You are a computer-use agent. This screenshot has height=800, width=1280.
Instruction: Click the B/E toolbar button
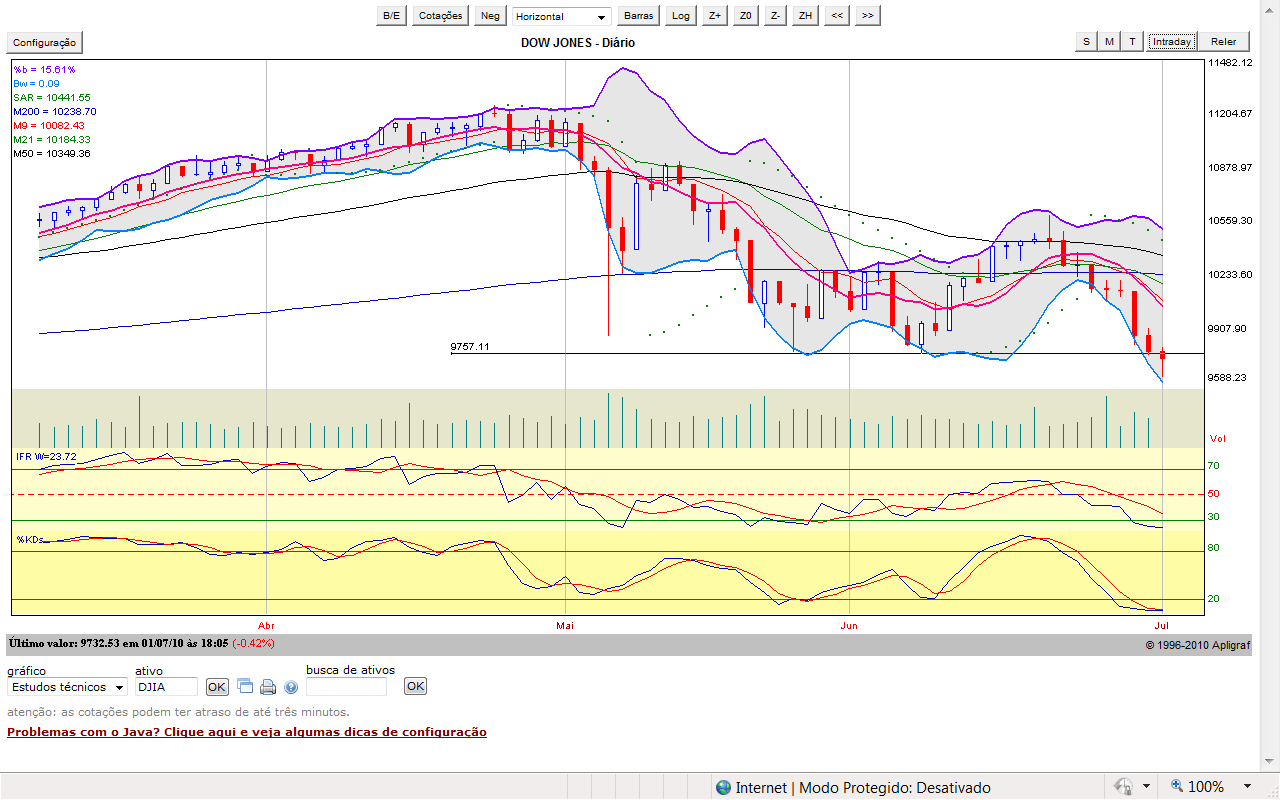(391, 16)
